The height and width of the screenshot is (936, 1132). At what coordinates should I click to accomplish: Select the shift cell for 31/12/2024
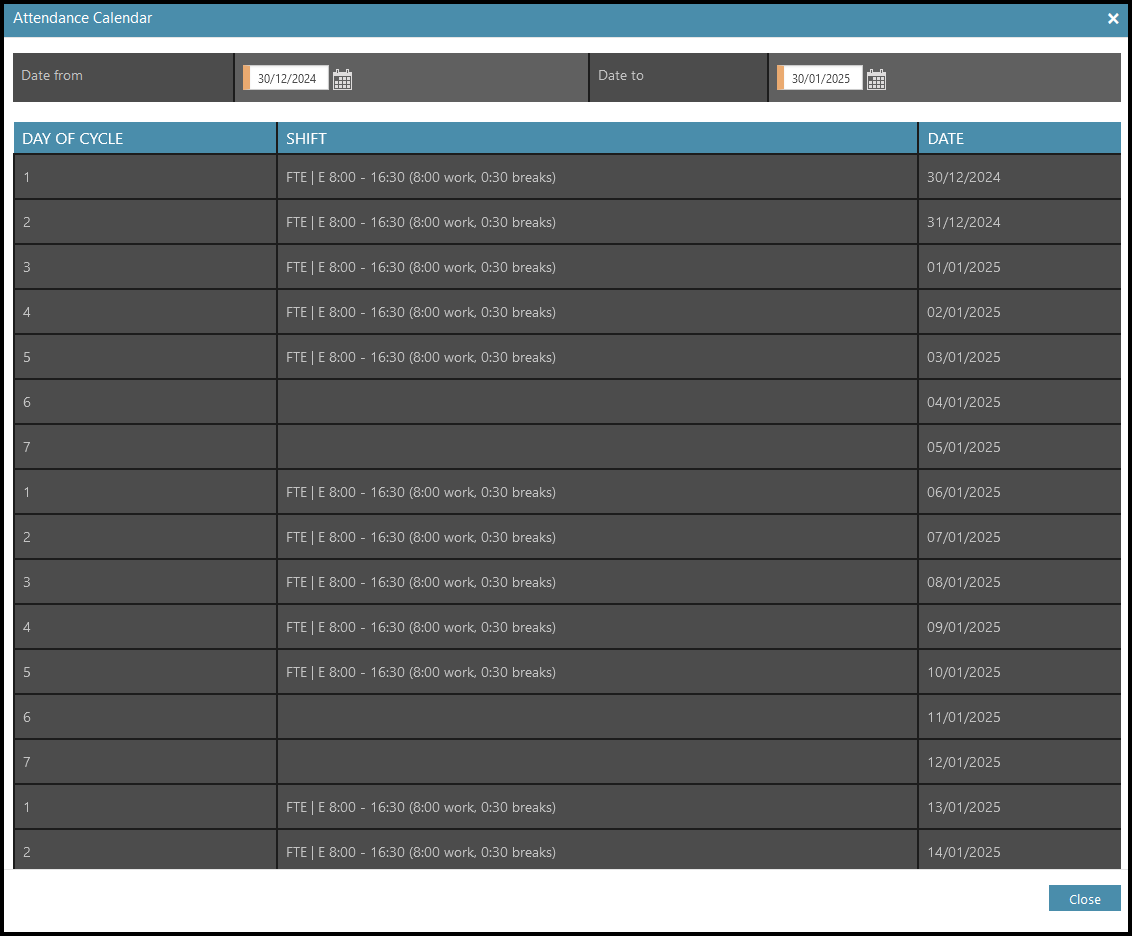click(420, 223)
